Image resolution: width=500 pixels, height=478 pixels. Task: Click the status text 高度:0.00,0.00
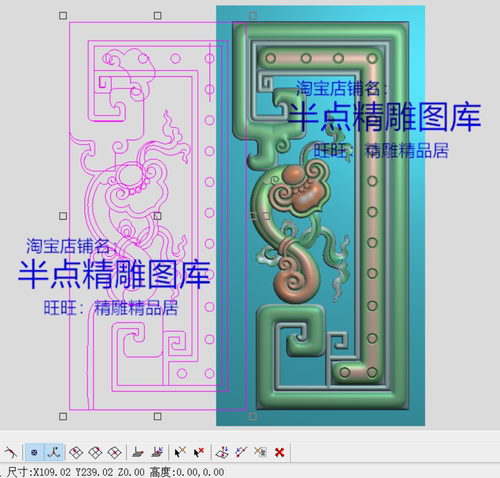tap(187, 472)
